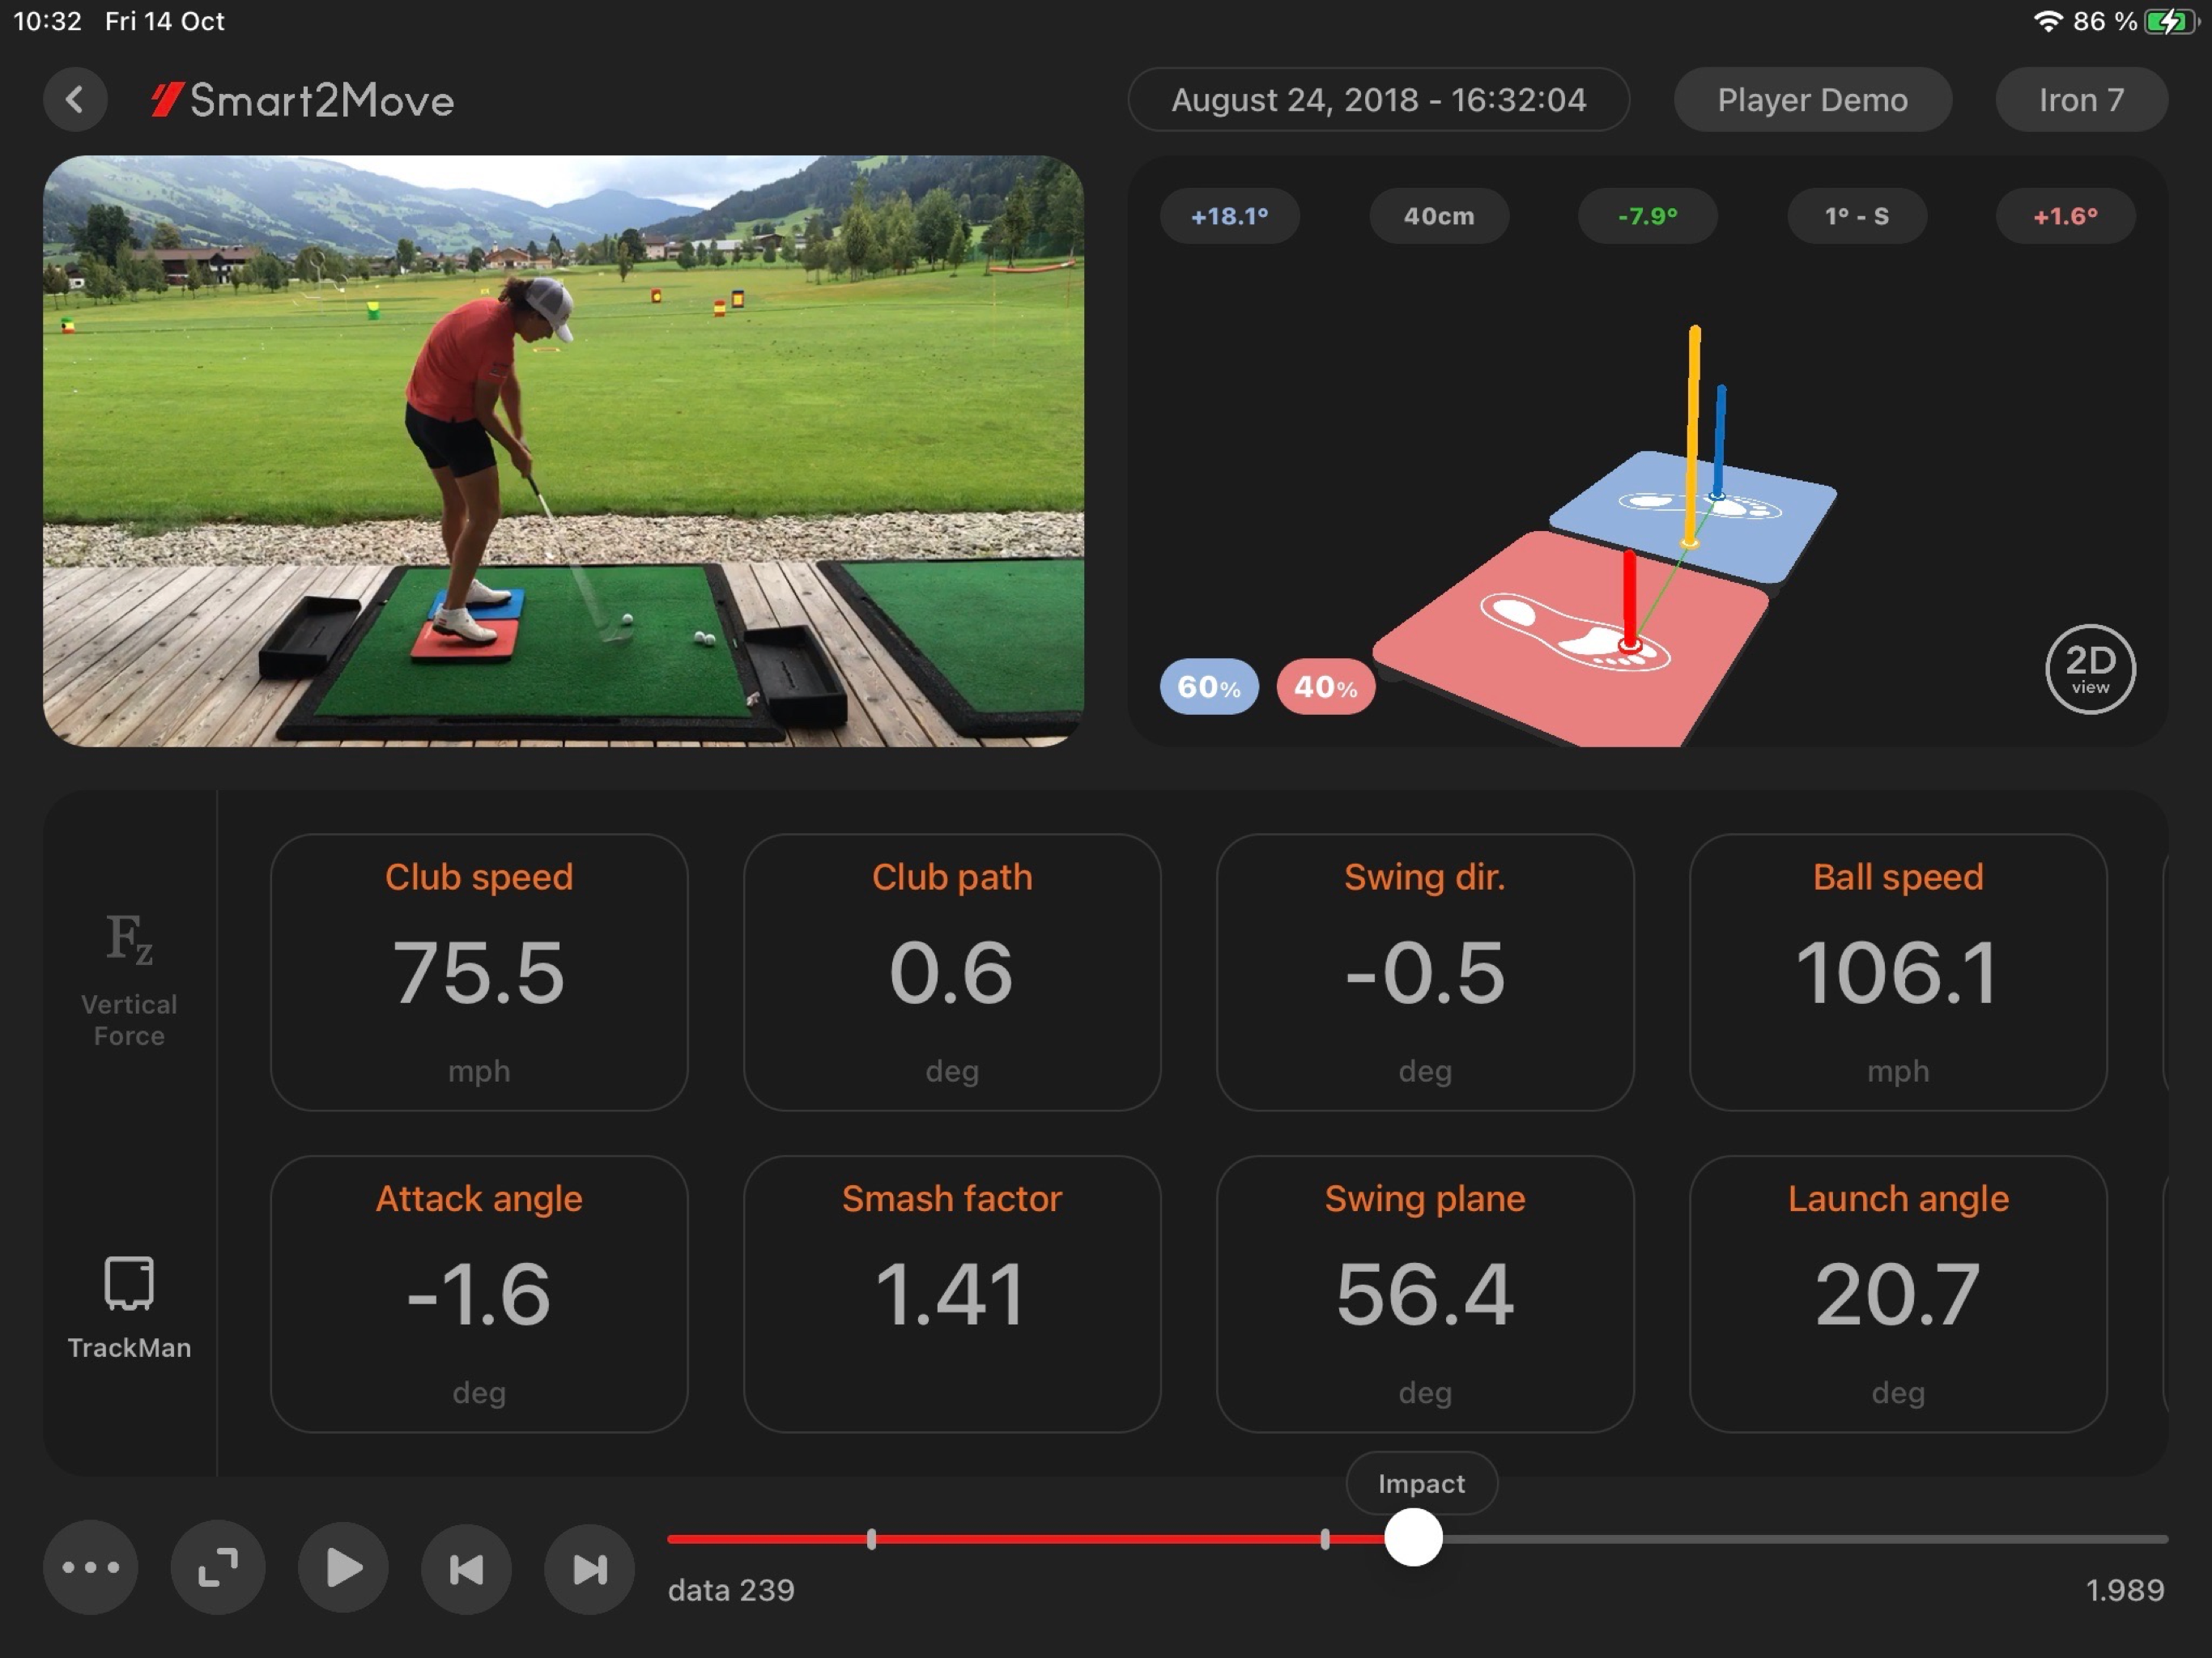Change the Iron 7 club selection
2212x1658 pixels.
(2081, 99)
